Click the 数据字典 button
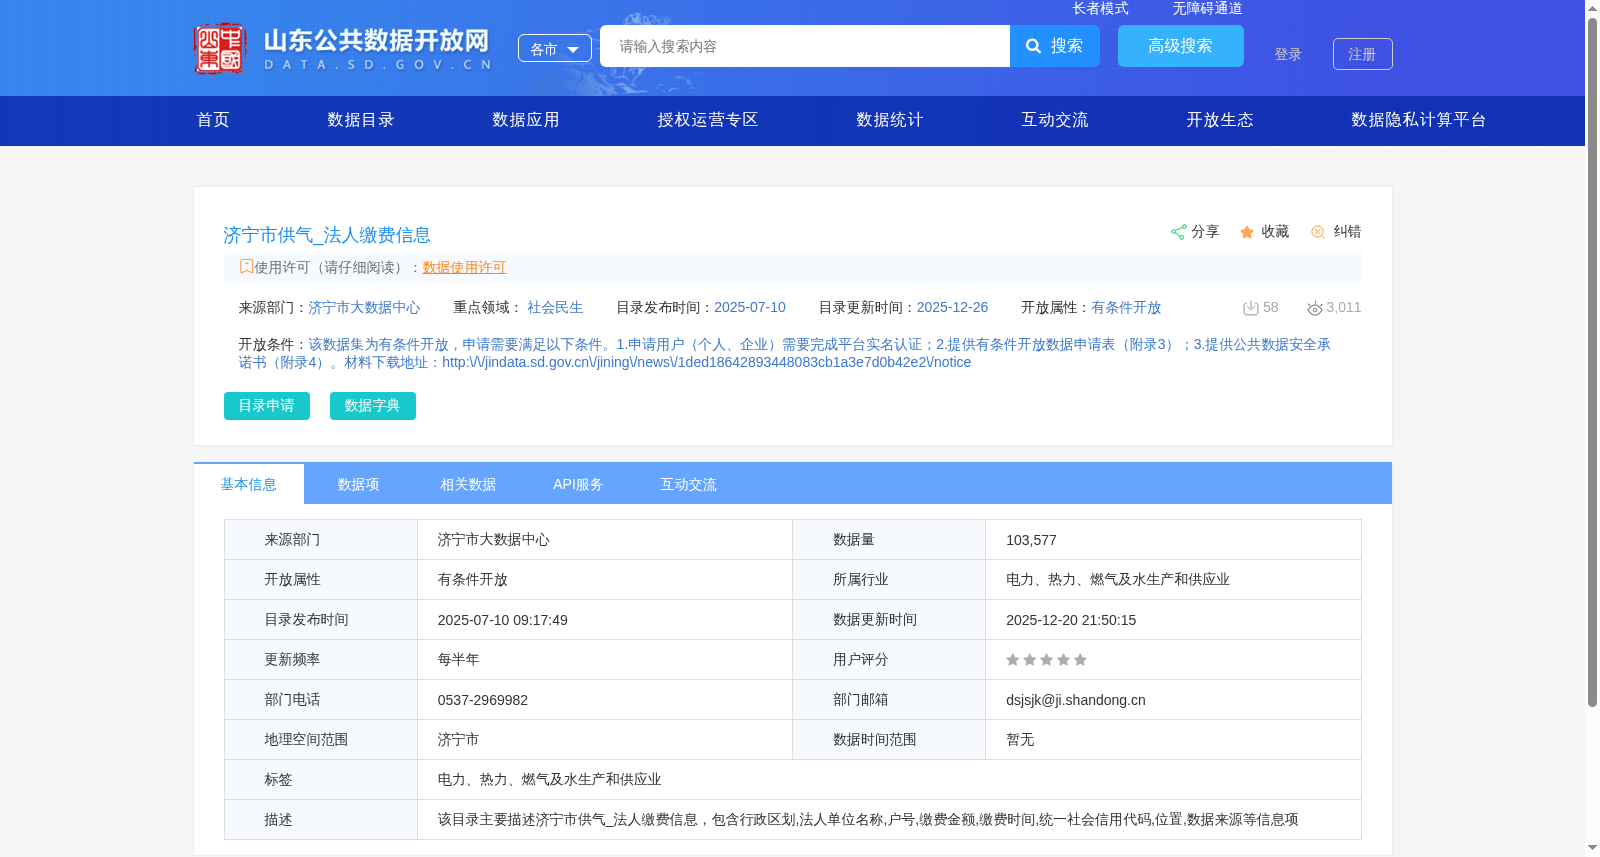 [x=373, y=406]
